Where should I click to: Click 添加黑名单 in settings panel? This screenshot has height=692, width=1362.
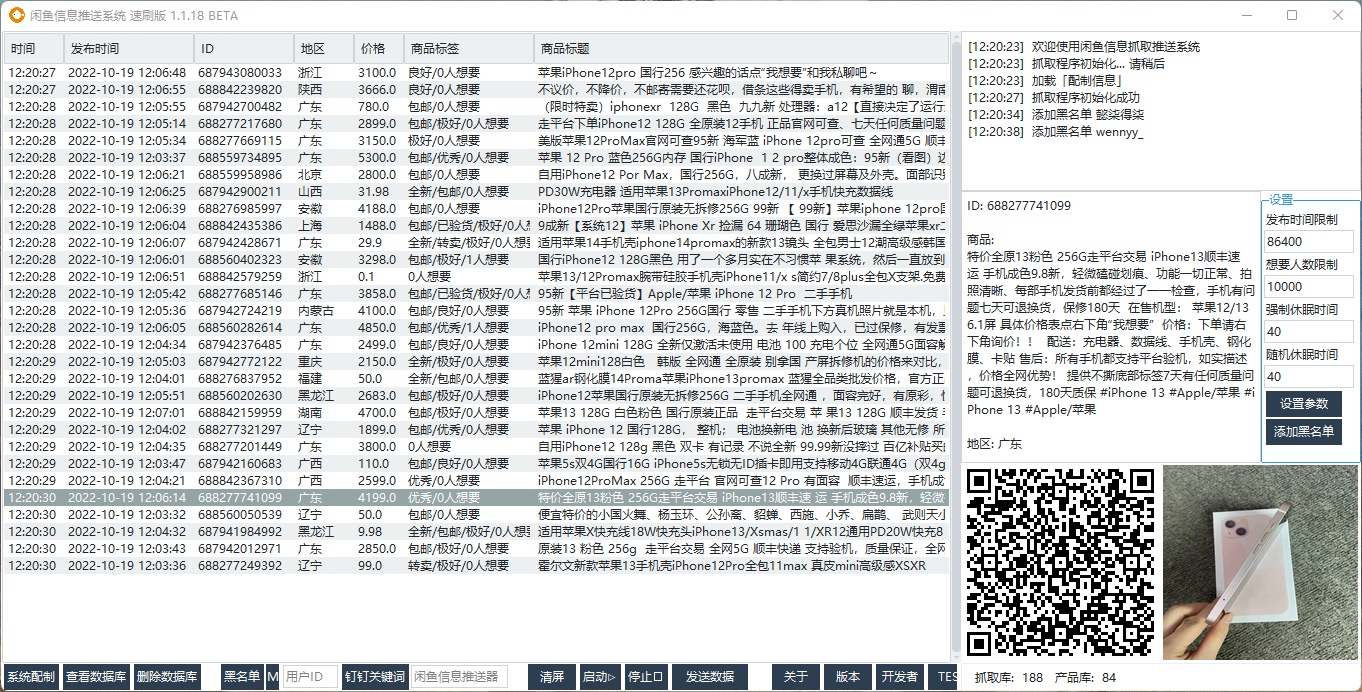[x=1304, y=432]
